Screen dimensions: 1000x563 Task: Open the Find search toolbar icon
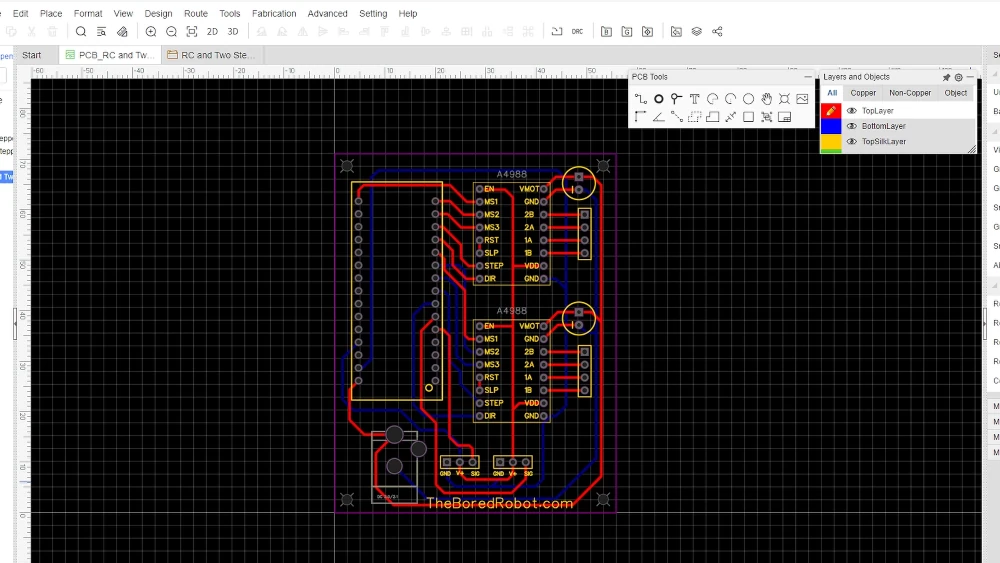click(81, 31)
